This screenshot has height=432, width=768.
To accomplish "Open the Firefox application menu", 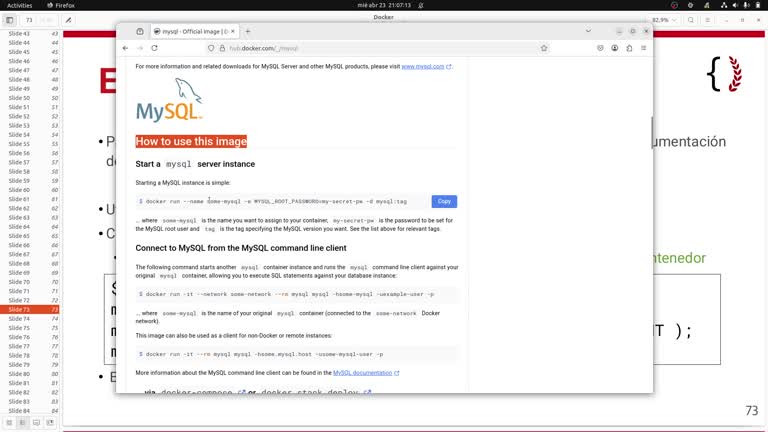I will 644,48.
